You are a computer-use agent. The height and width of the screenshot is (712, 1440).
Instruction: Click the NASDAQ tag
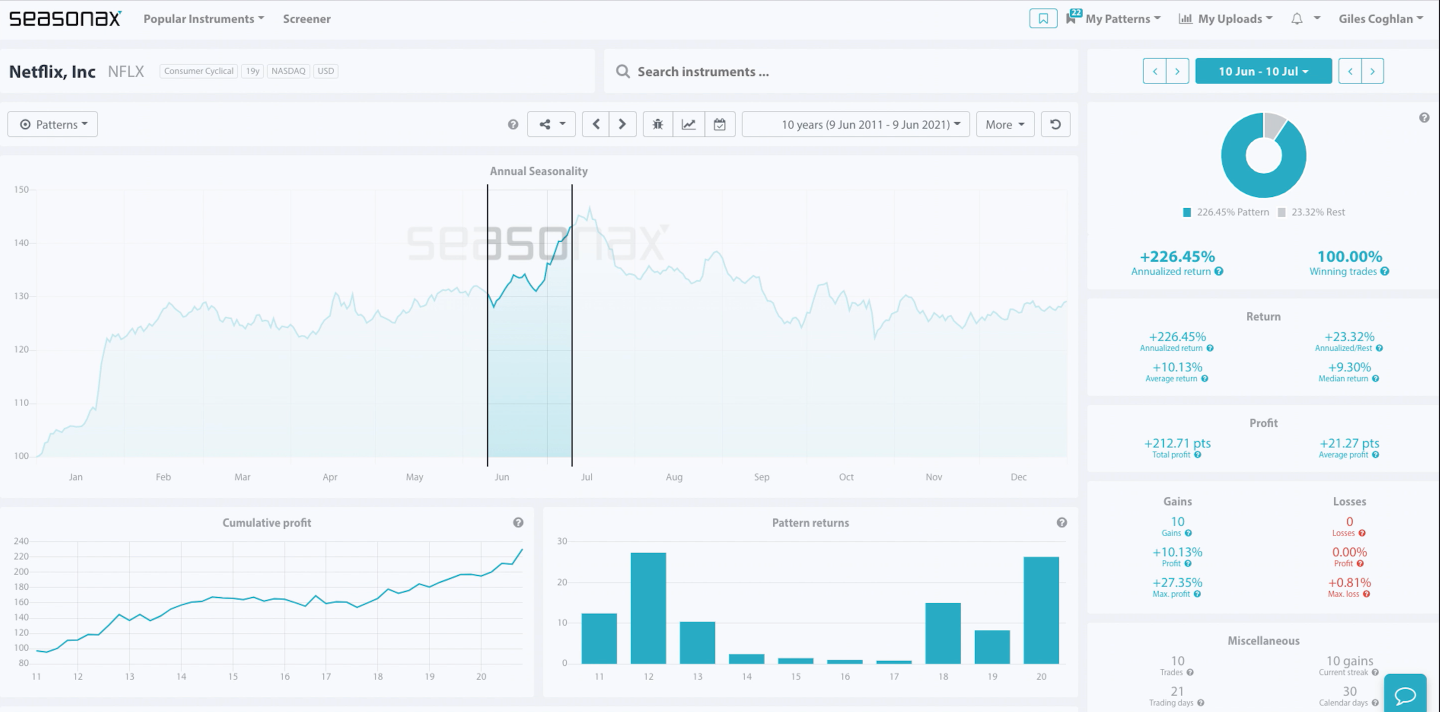click(288, 71)
